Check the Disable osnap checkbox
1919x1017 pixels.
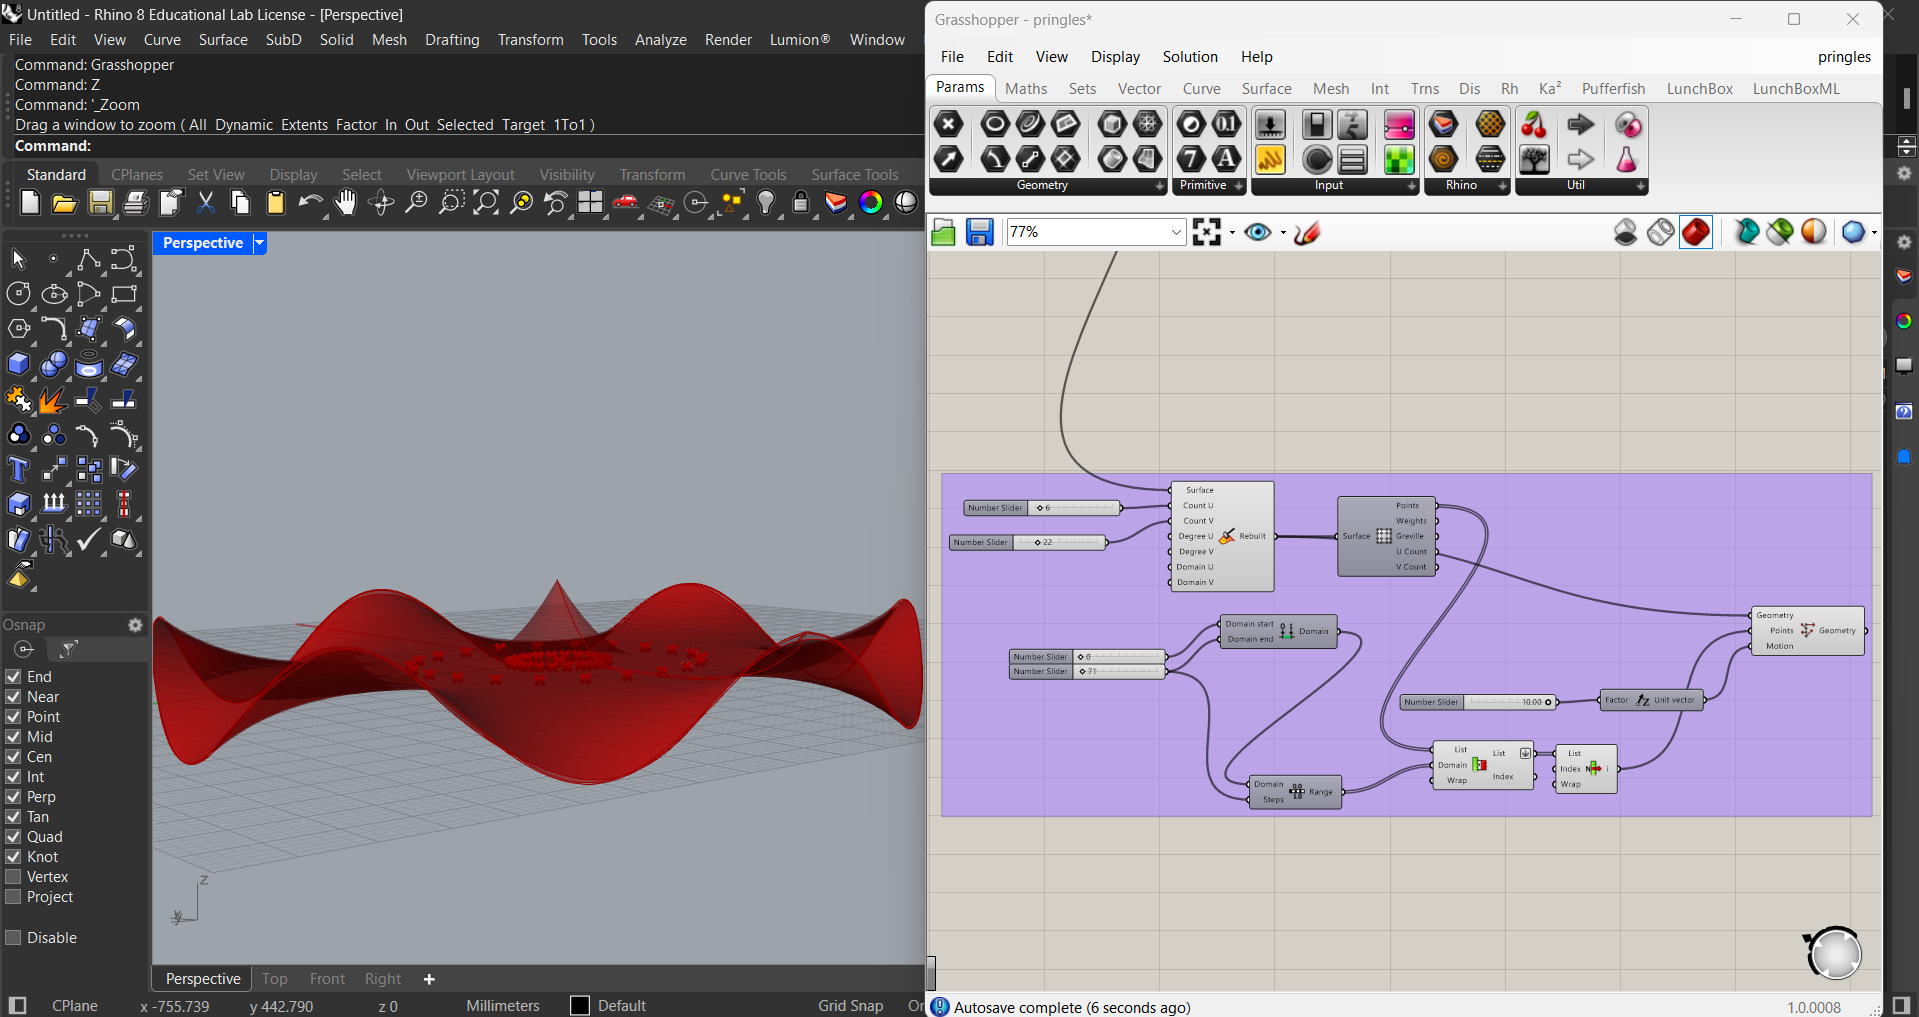(x=14, y=937)
